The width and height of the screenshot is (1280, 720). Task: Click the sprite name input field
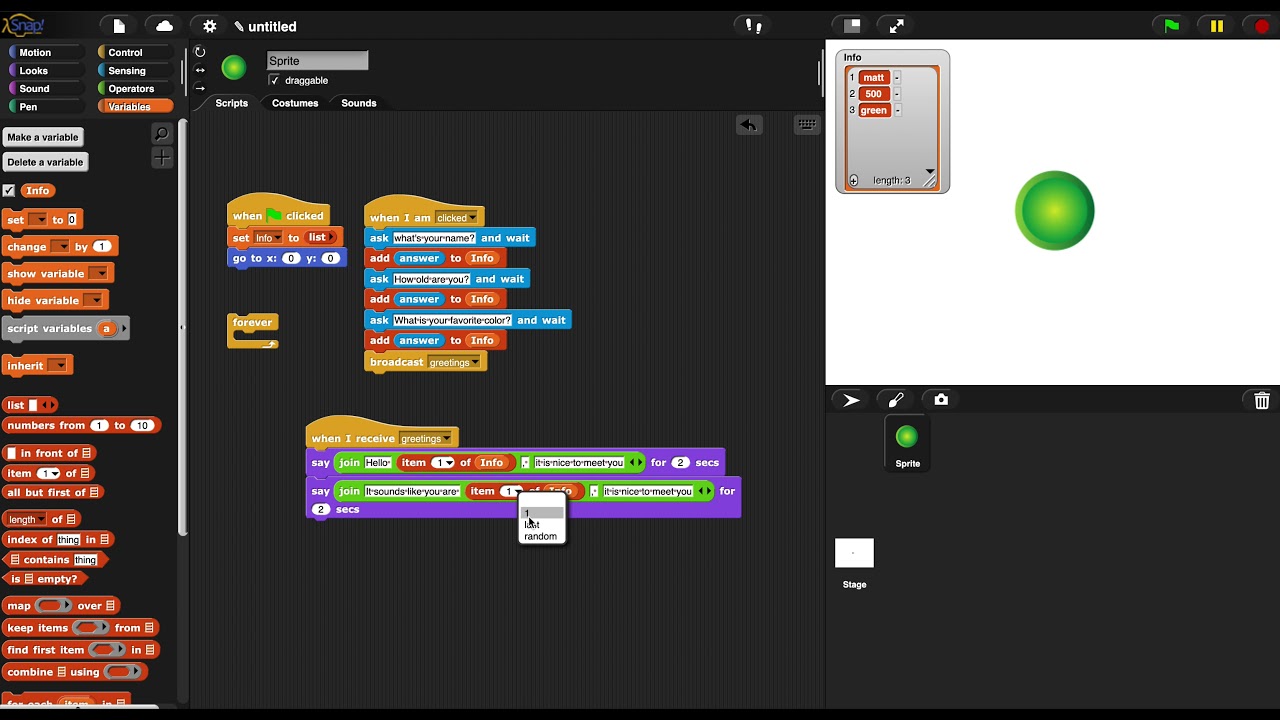318,61
